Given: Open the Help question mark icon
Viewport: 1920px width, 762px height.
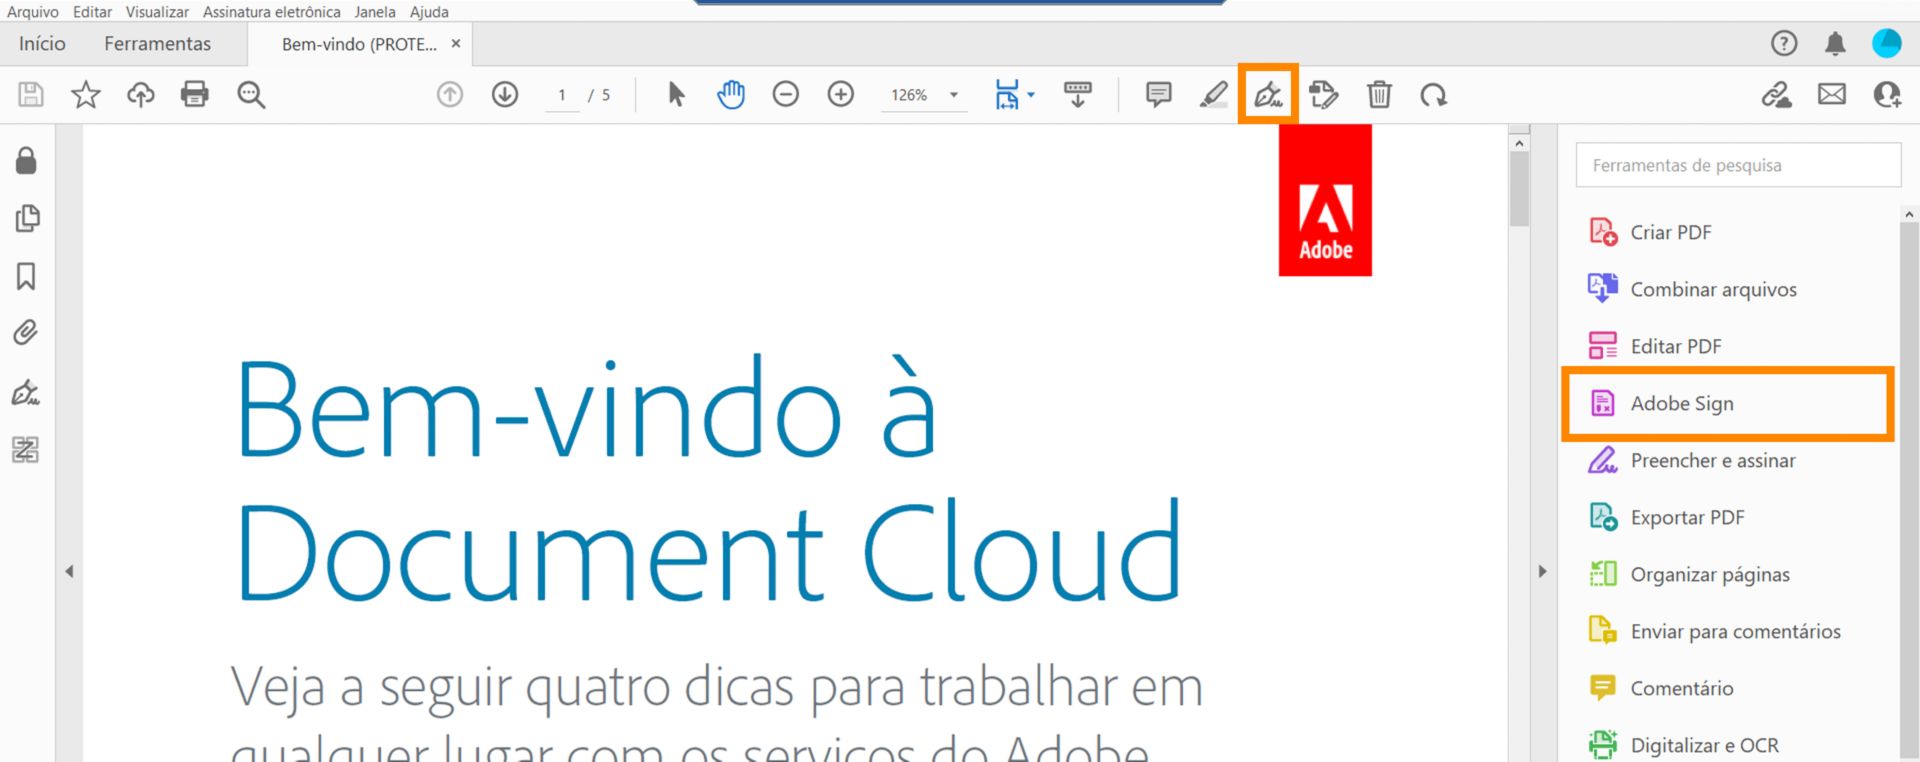Looking at the screenshot, I should pyautogui.click(x=1784, y=43).
